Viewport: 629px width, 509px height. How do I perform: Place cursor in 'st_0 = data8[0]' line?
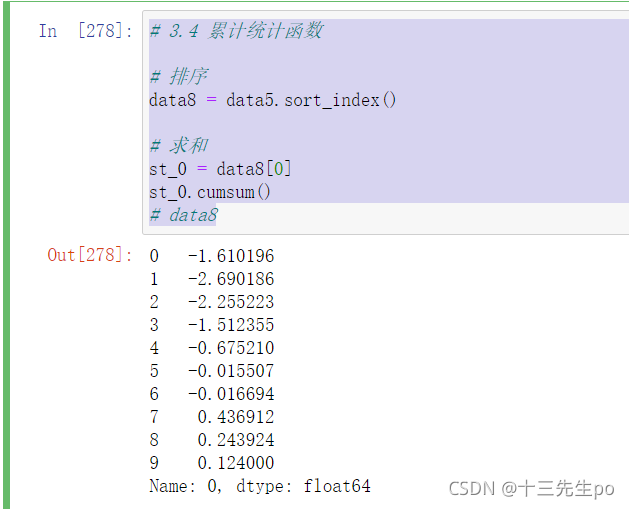(x=220, y=169)
